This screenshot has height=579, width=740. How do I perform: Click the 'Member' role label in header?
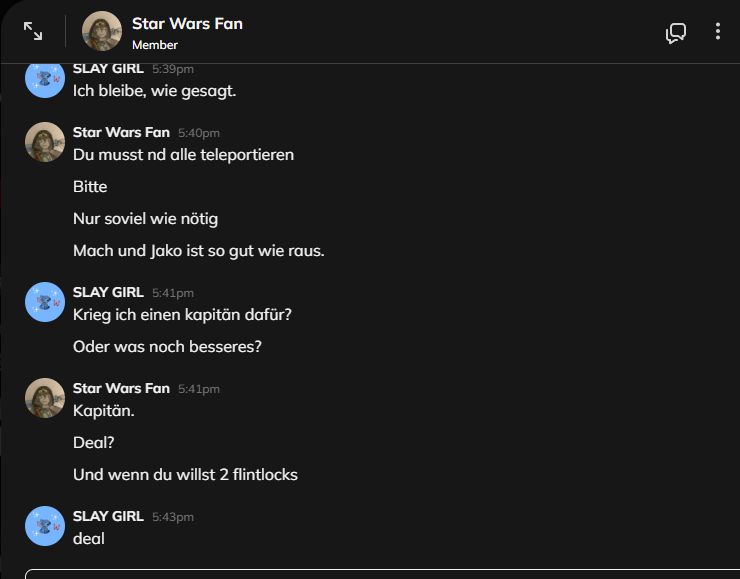coord(155,45)
